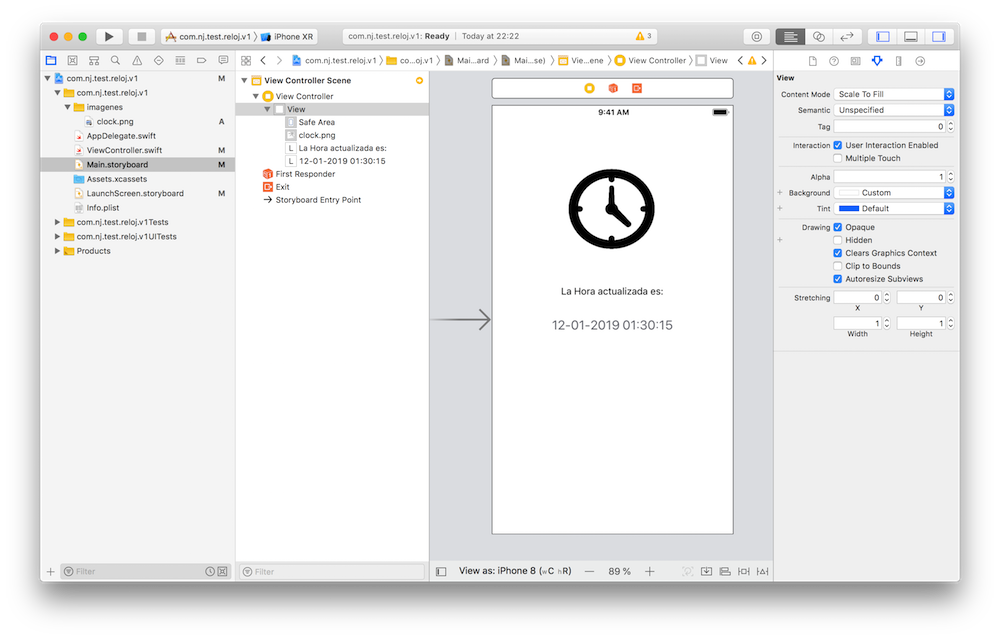Click View as: iPhone 8 button
Image resolution: width=1000 pixels, height=639 pixels.
pyautogui.click(x=514, y=571)
